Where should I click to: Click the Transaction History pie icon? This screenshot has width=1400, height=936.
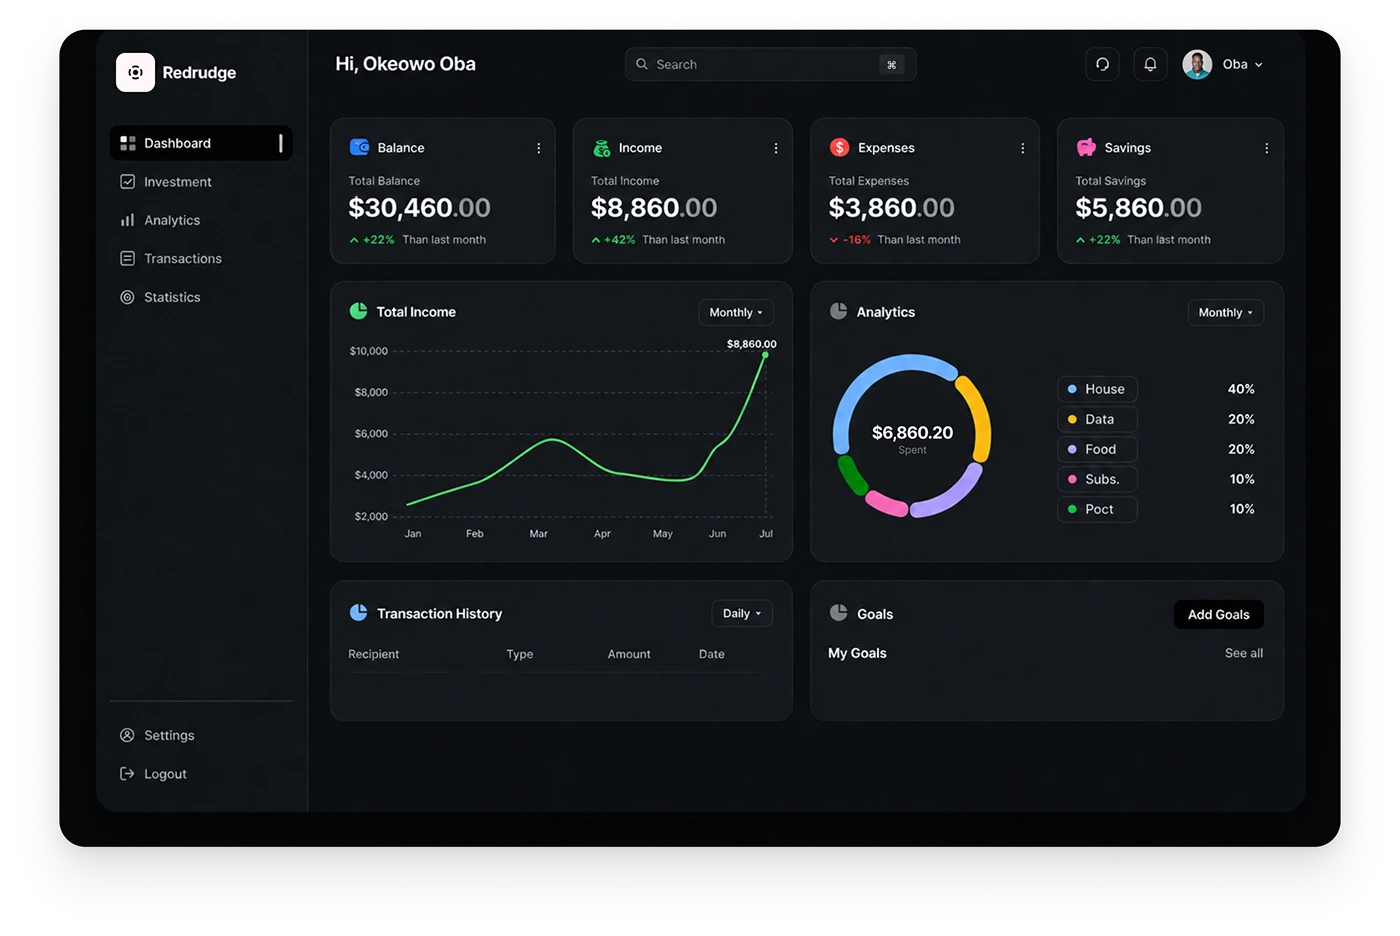358,613
